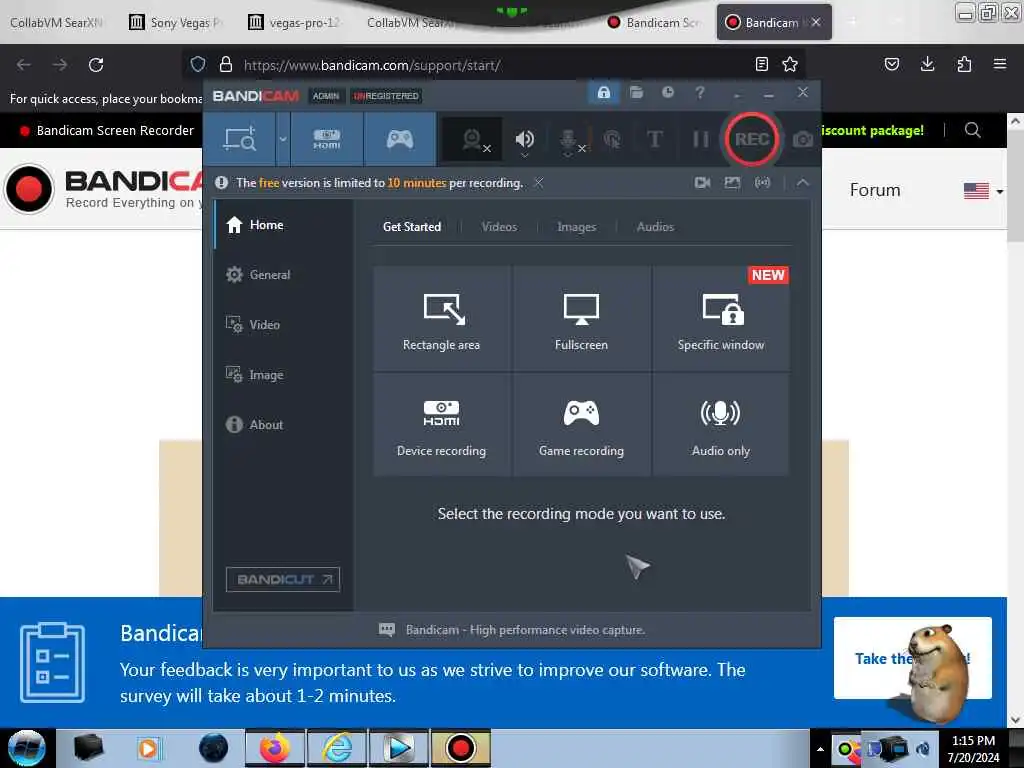
Task: Select screen recording mode icon in Bandicam toolbar
Action: click(x=240, y=139)
